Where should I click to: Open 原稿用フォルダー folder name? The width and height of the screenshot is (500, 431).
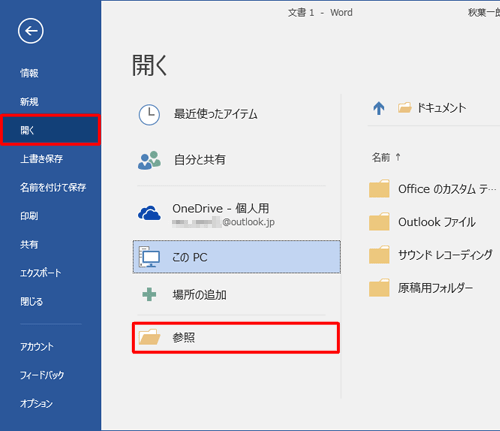pos(435,288)
